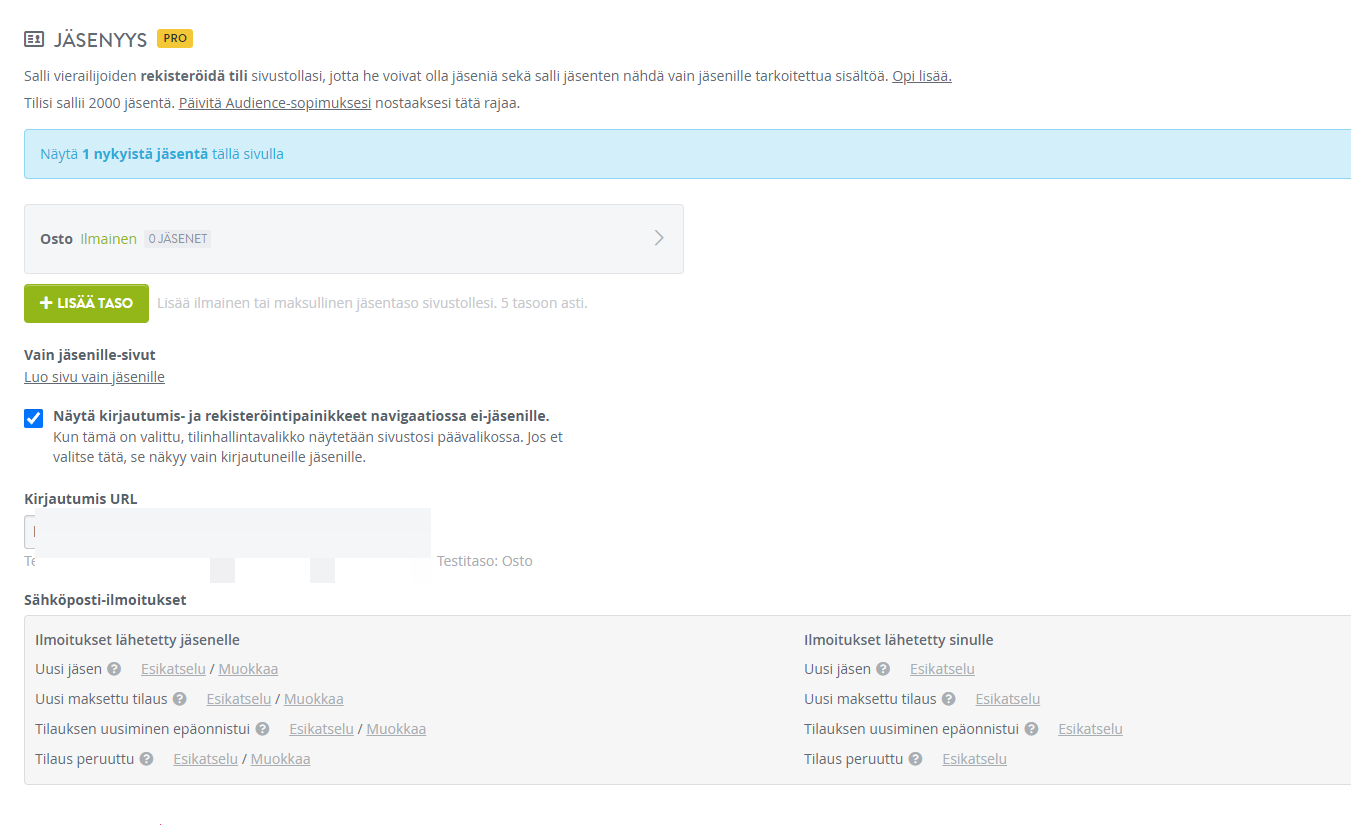Click Päivitä Audience-sopimuksesi link
Screen dimensions: 1351x825
275,102
